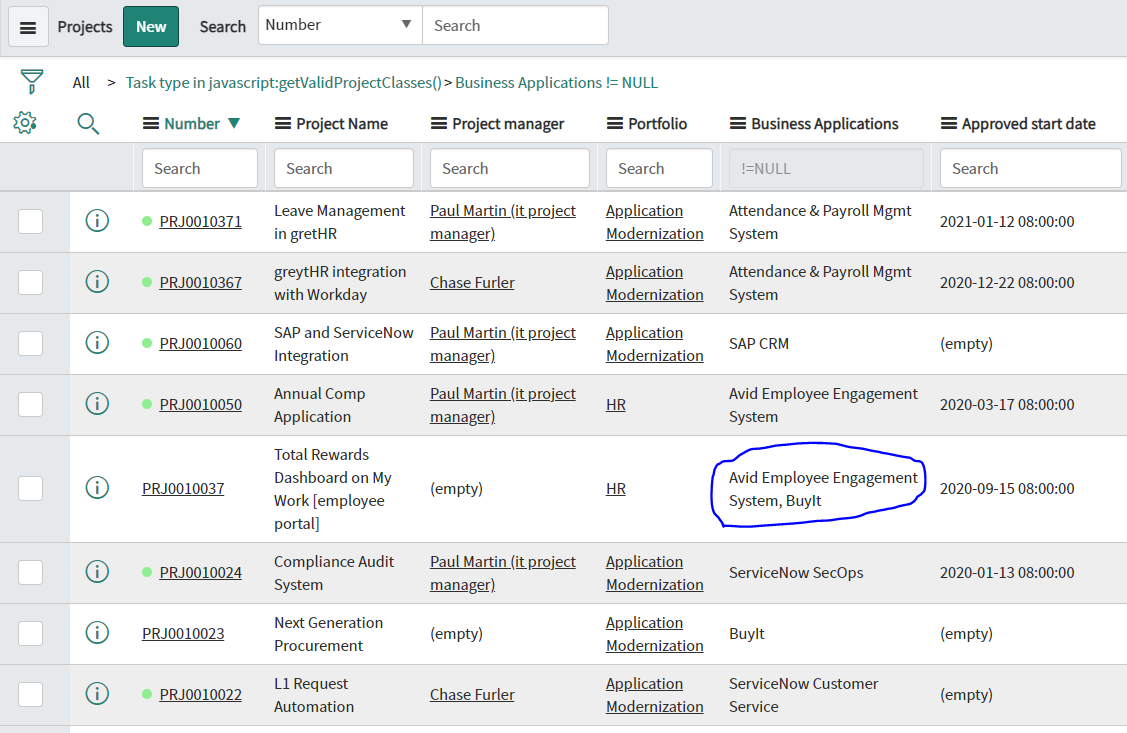Select checkbox for row PRJ0010367

pos(30,282)
